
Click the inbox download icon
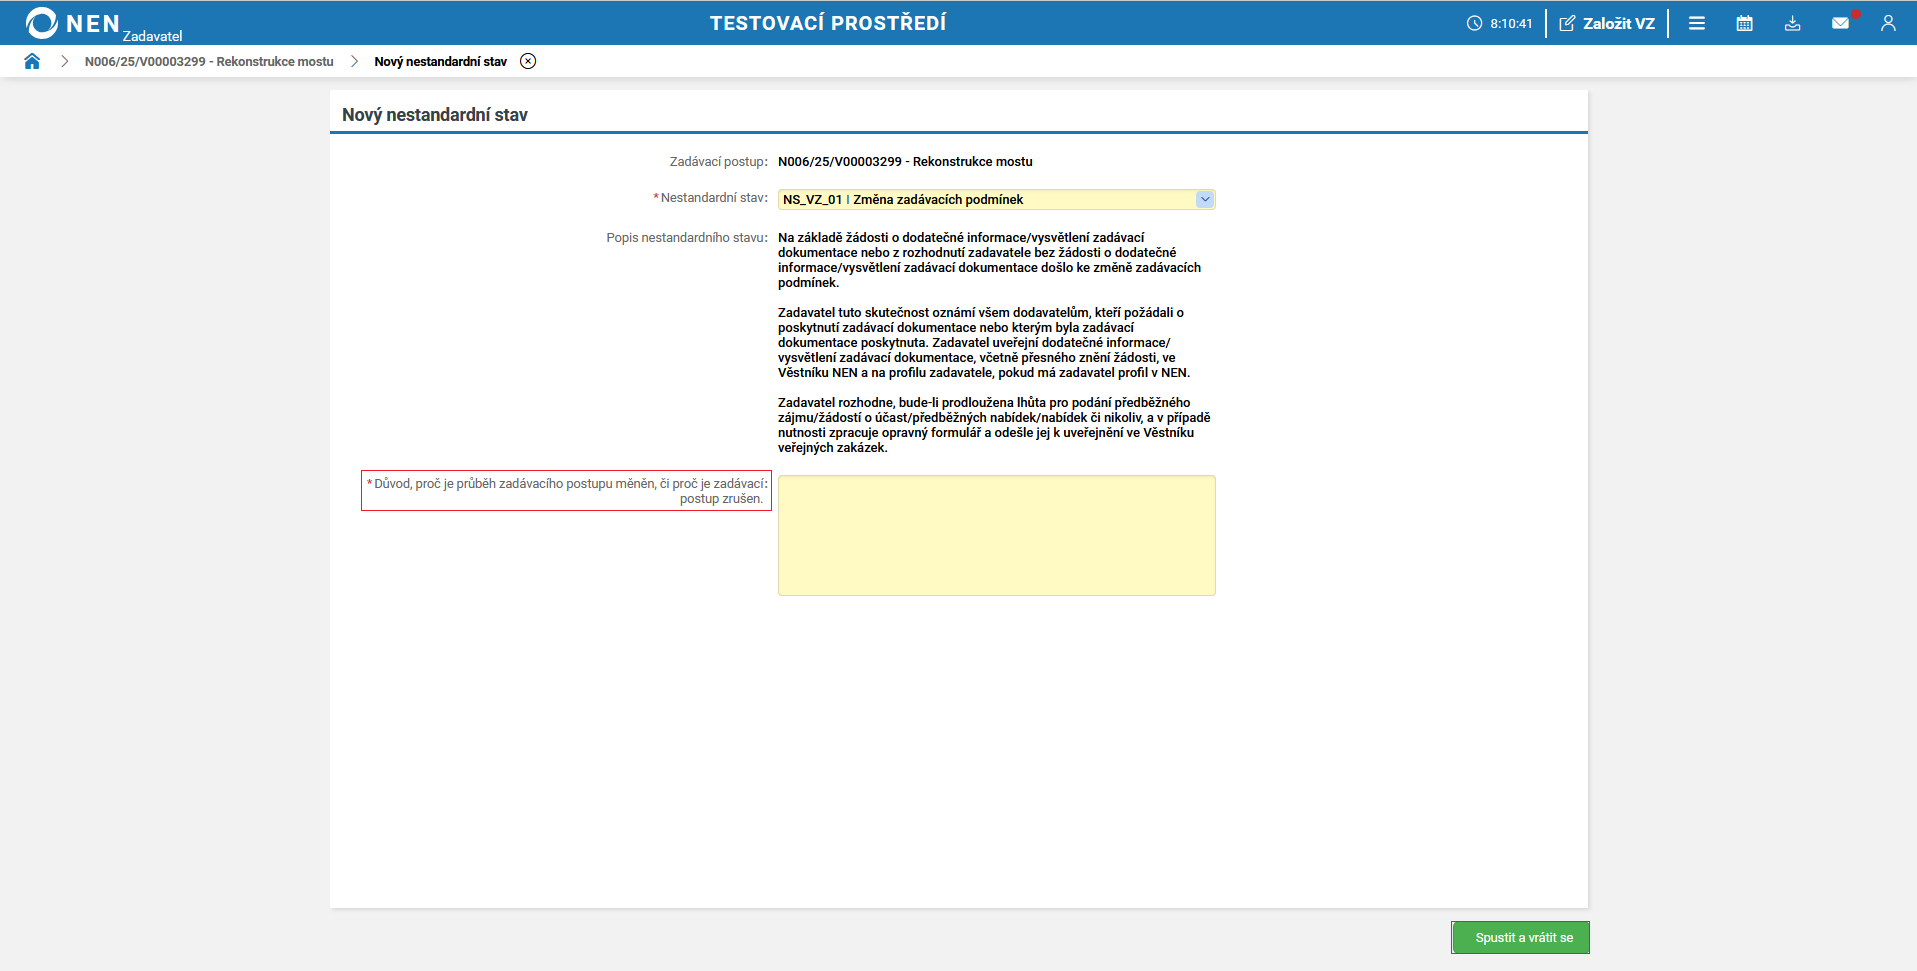[1792, 22]
